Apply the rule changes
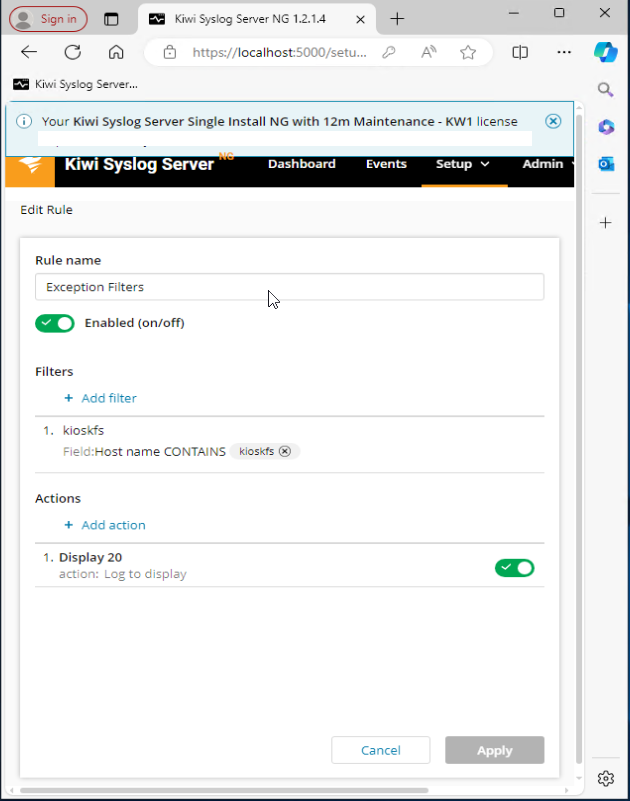 (x=494, y=750)
